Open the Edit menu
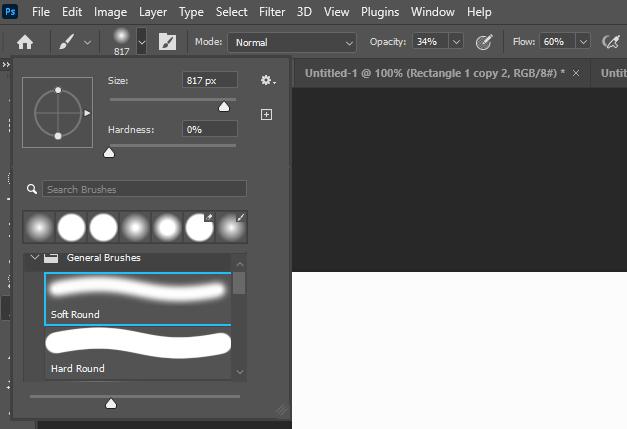The width and height of the screenshot is (627, 429). 72,12
